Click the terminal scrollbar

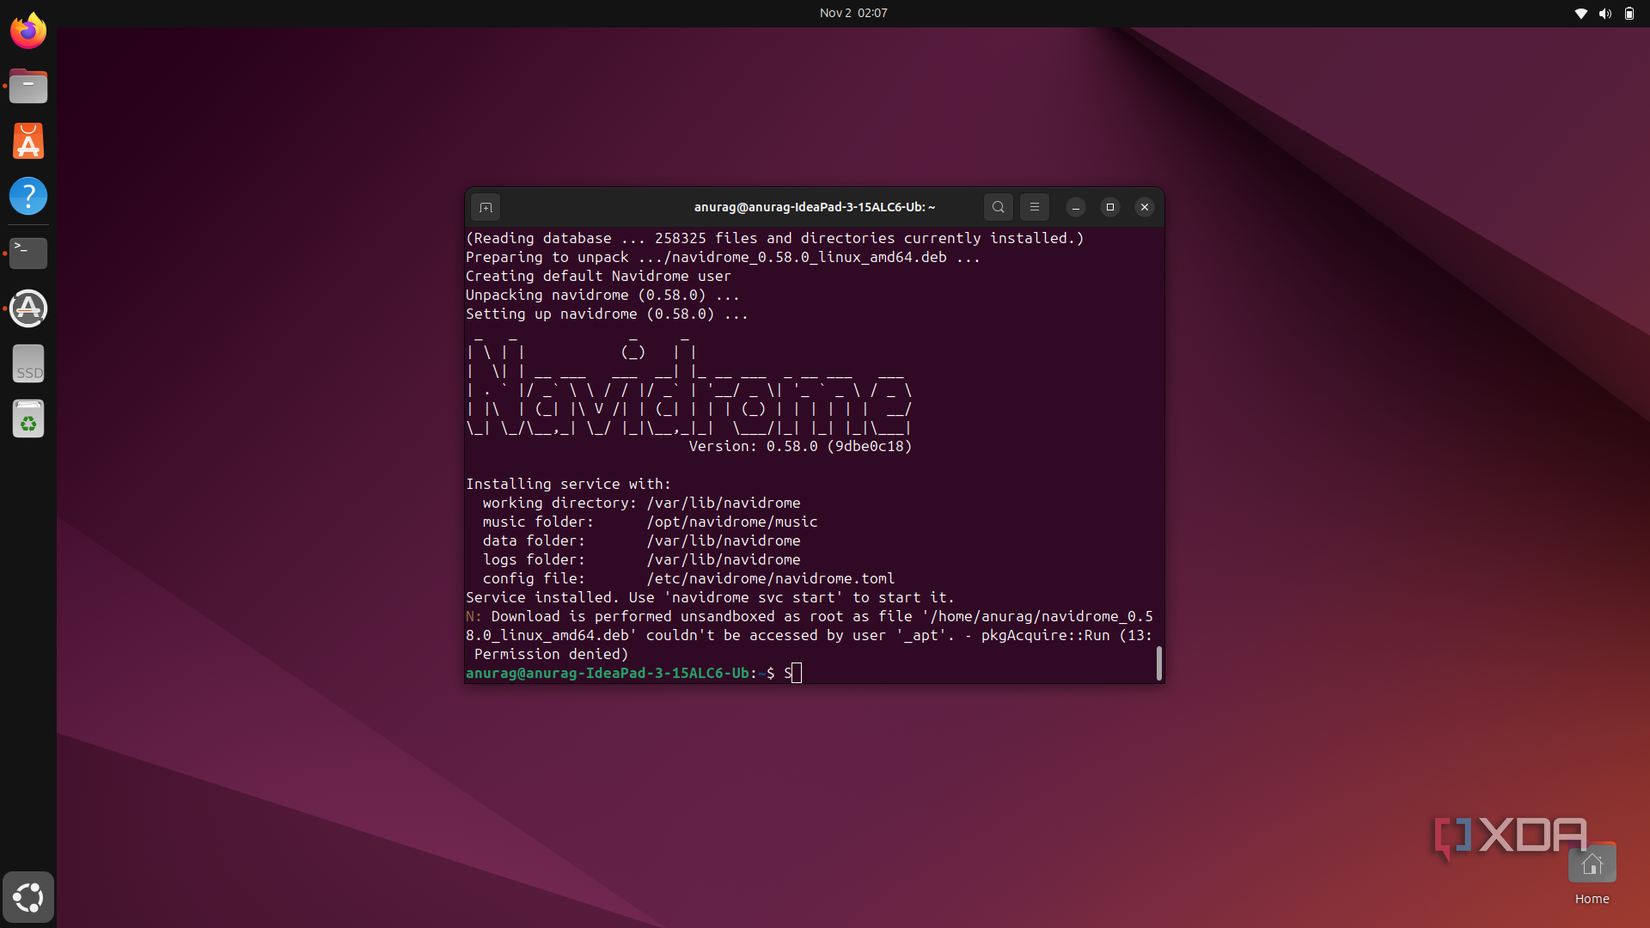1158,663
